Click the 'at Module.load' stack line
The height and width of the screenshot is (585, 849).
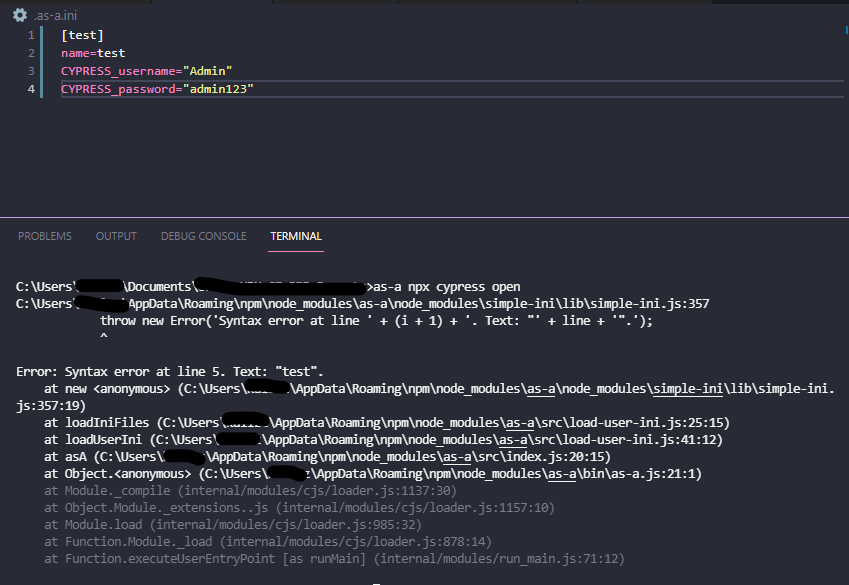coord(233,525)
